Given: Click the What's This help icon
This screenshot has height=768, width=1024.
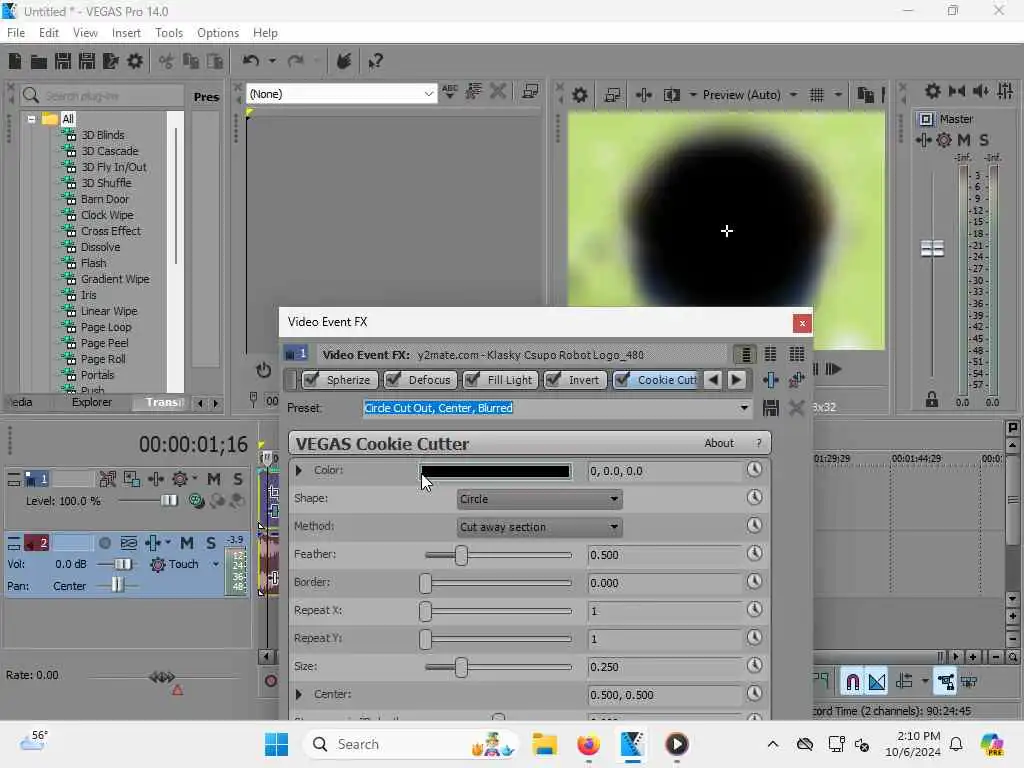Looking at the screenshot, I should tap(375, 61).
